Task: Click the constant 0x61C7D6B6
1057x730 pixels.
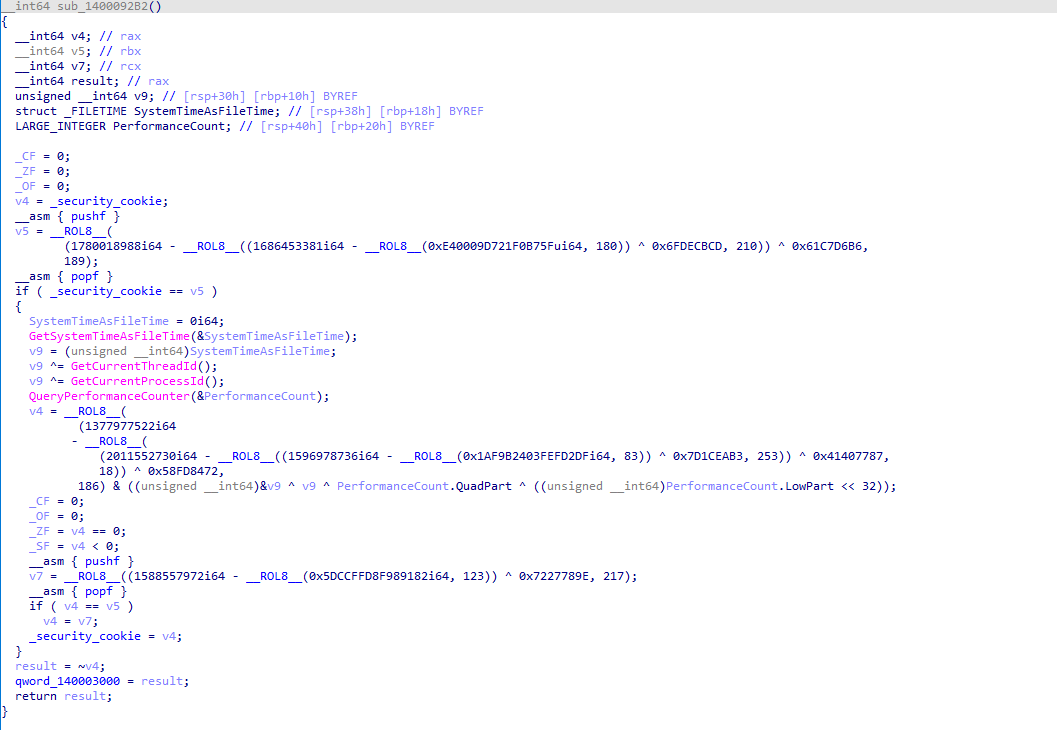Action: (826, 246)
